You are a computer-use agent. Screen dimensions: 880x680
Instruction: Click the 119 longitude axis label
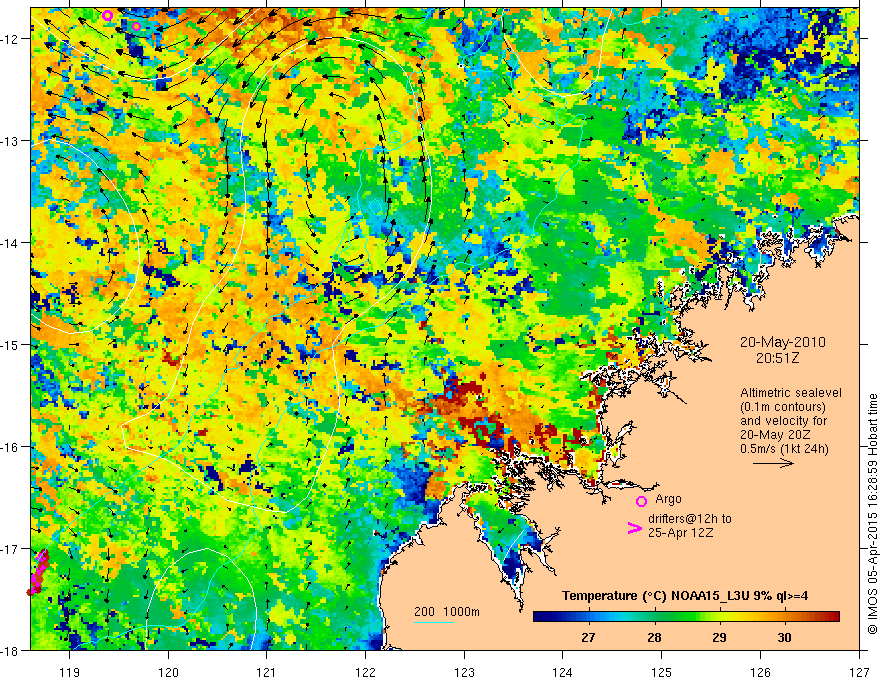(70, 672)
